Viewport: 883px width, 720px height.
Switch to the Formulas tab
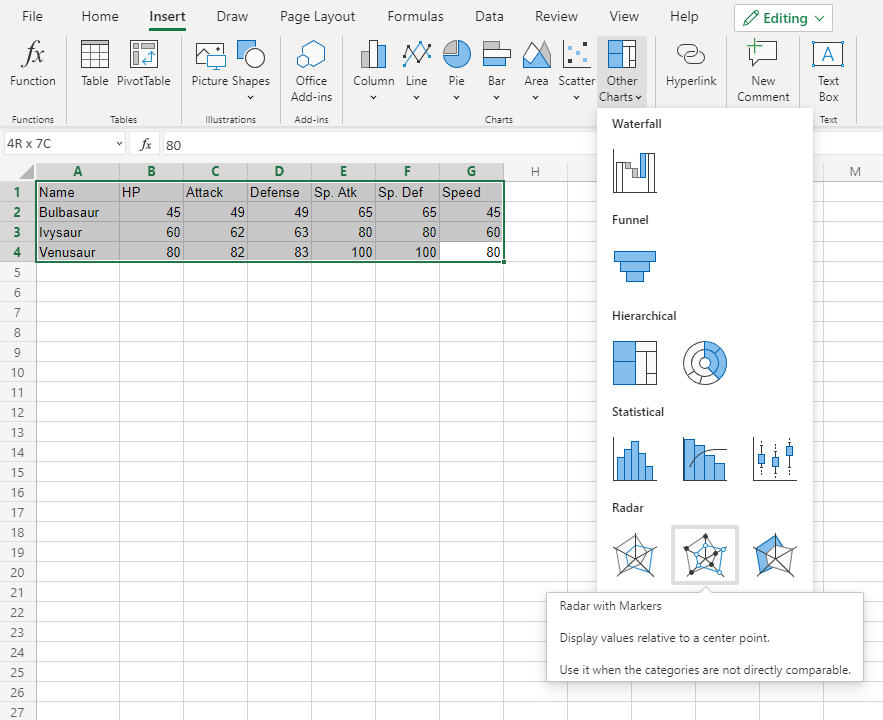click(415, 17)
